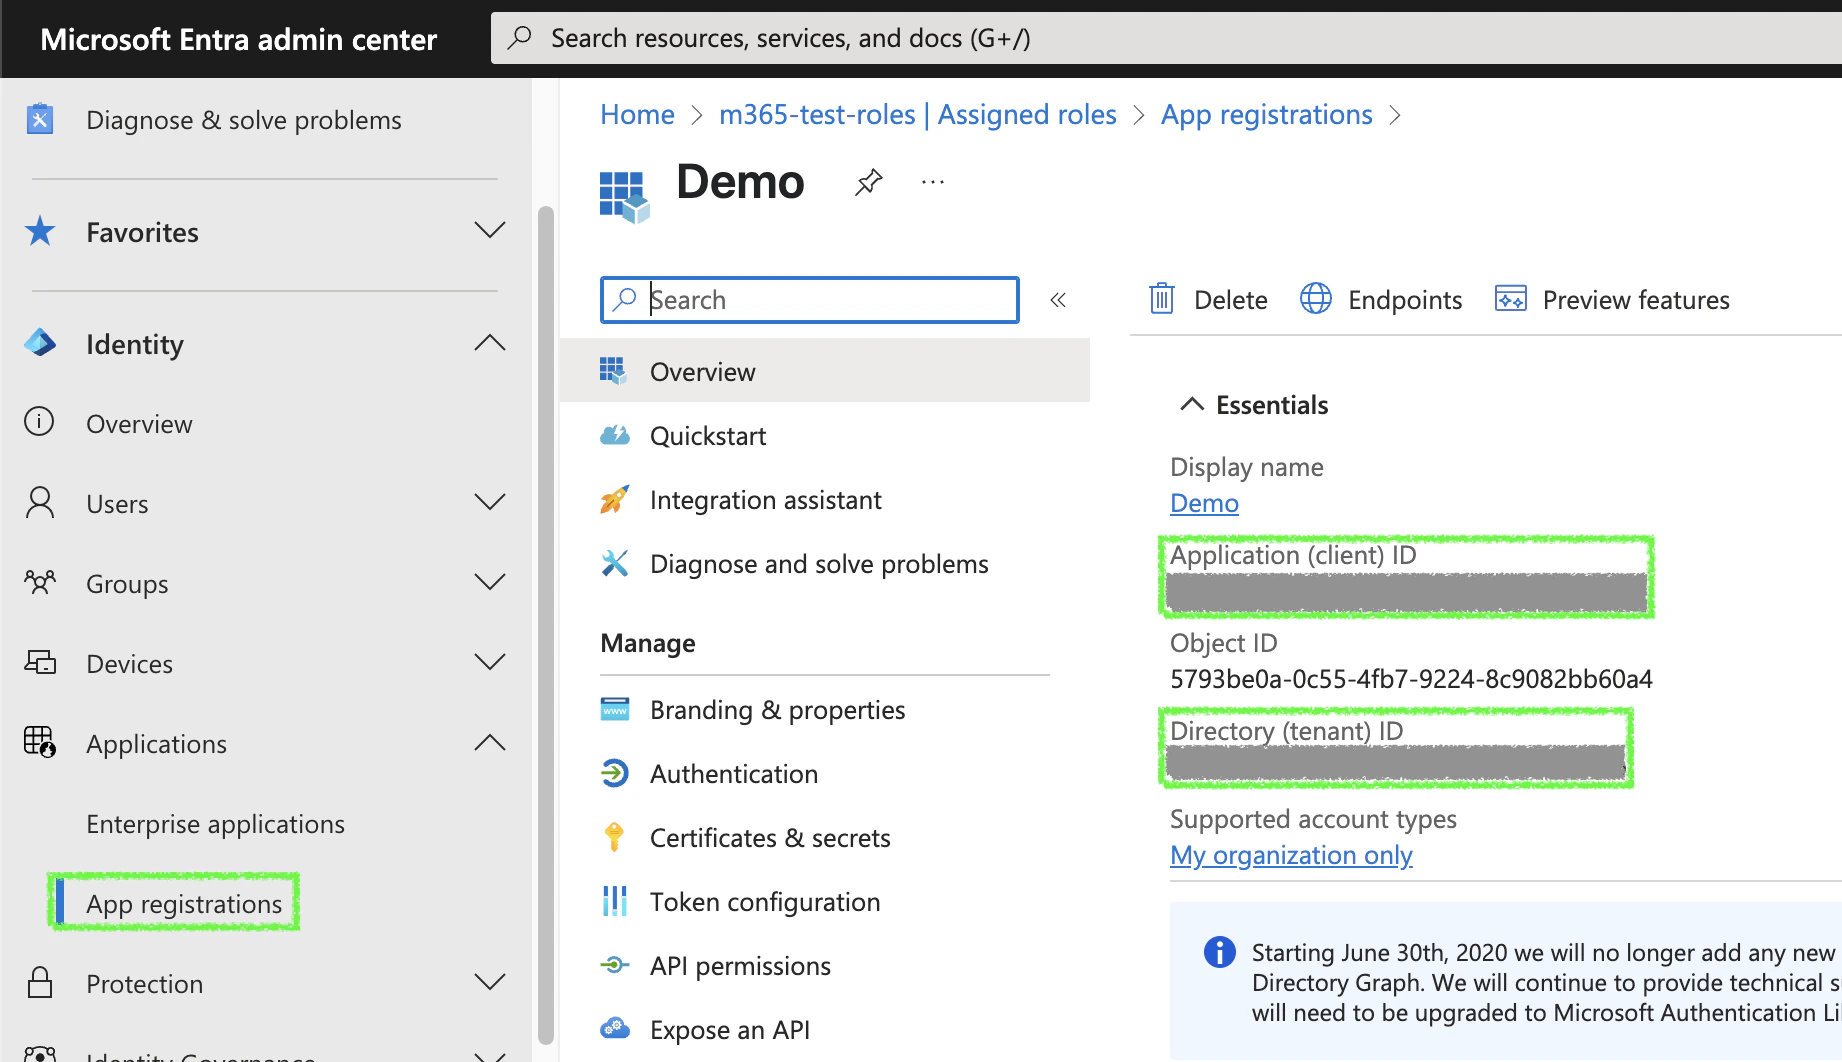Screen dimensions: 1842x1062
Task: Expand the Users menu chevron
Action: 489,502
